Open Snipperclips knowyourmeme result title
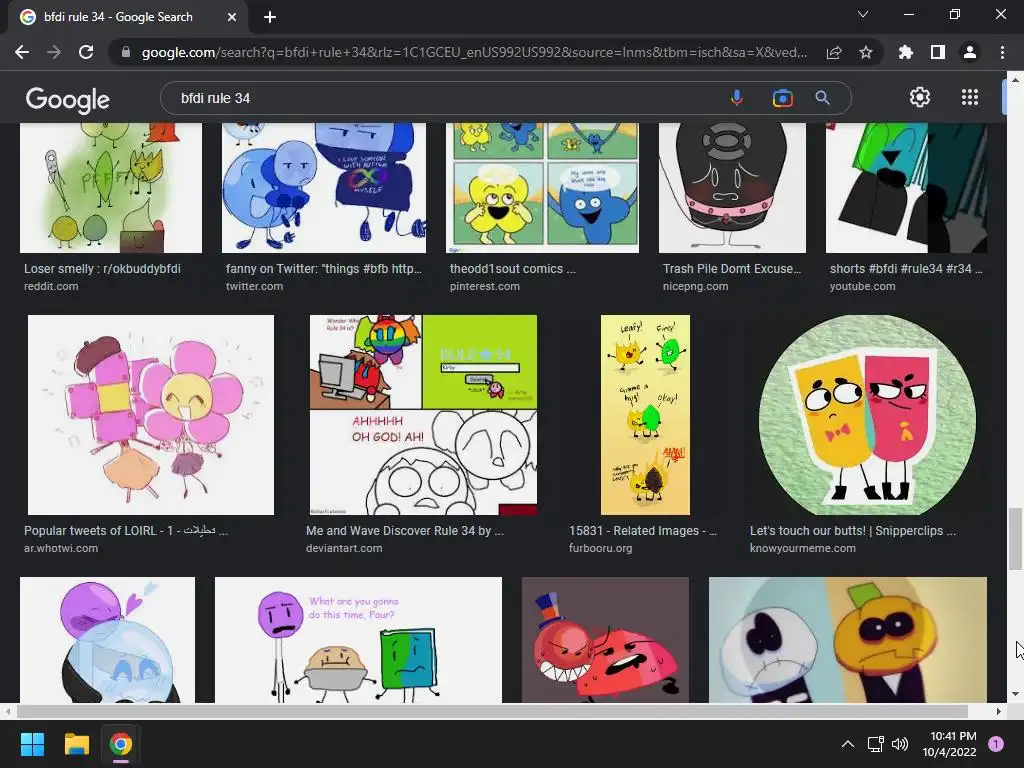This screenshot has width=1024, height=768. click(x=853, y=530)
